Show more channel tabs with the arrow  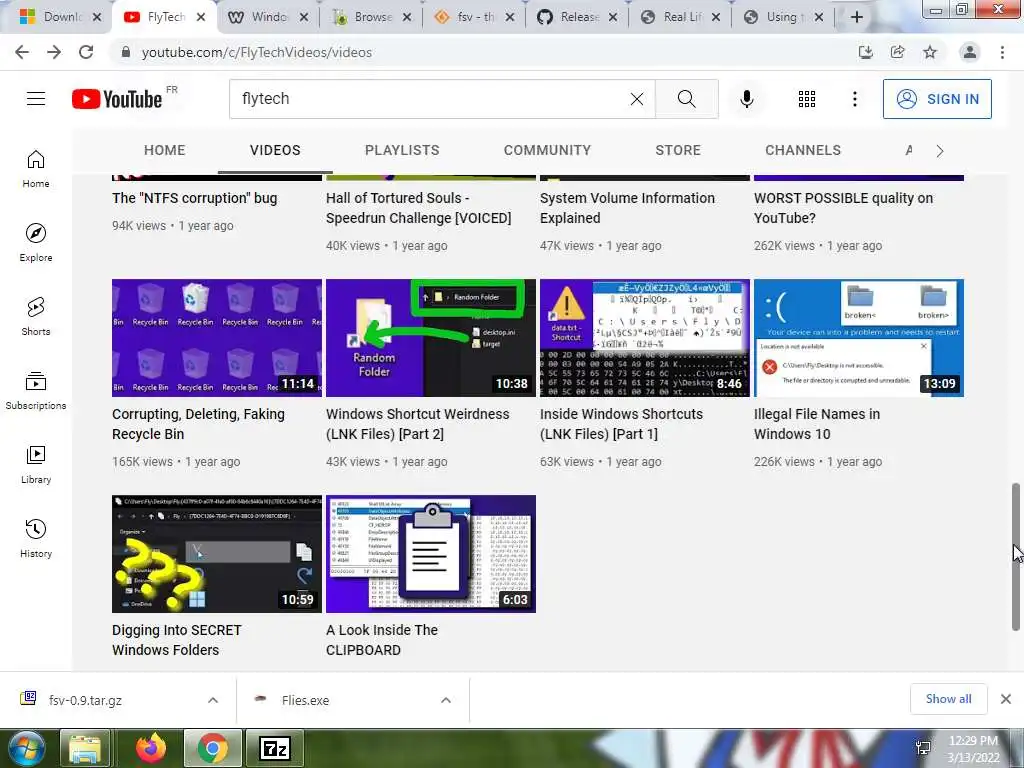point(940,151)
